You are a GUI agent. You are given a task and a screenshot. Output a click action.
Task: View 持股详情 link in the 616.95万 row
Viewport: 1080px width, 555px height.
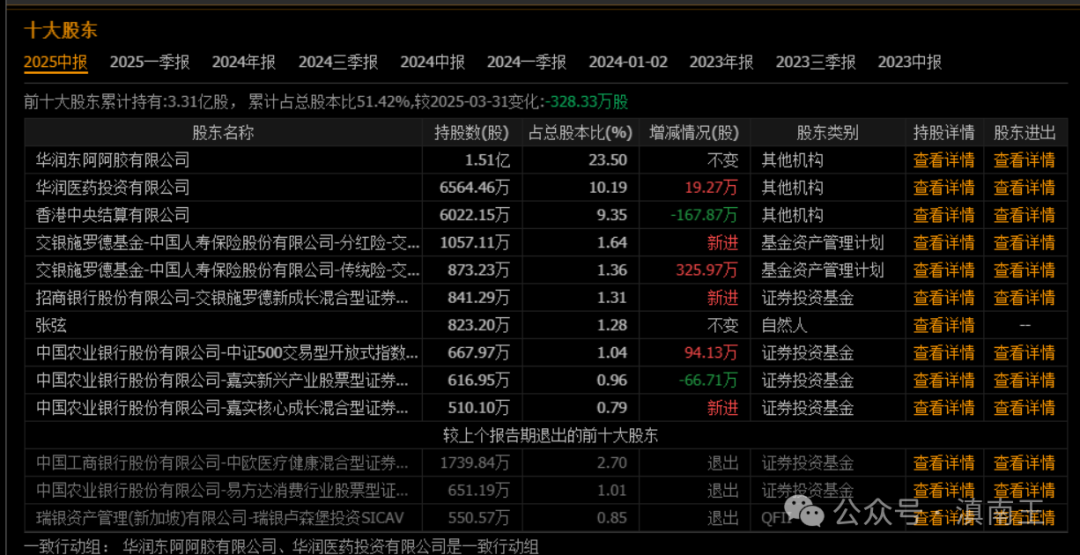click(x=944, y=380)
